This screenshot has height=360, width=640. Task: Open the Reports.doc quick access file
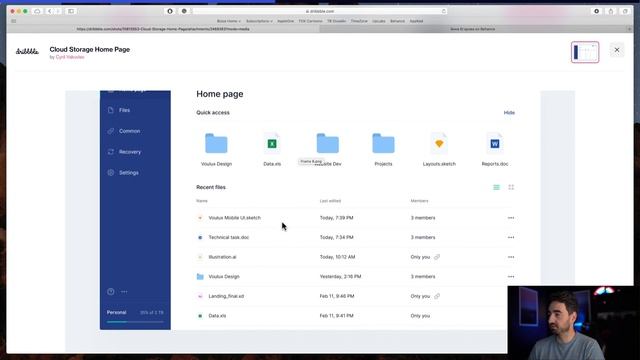pyautogui.click(x=495, y=149)
